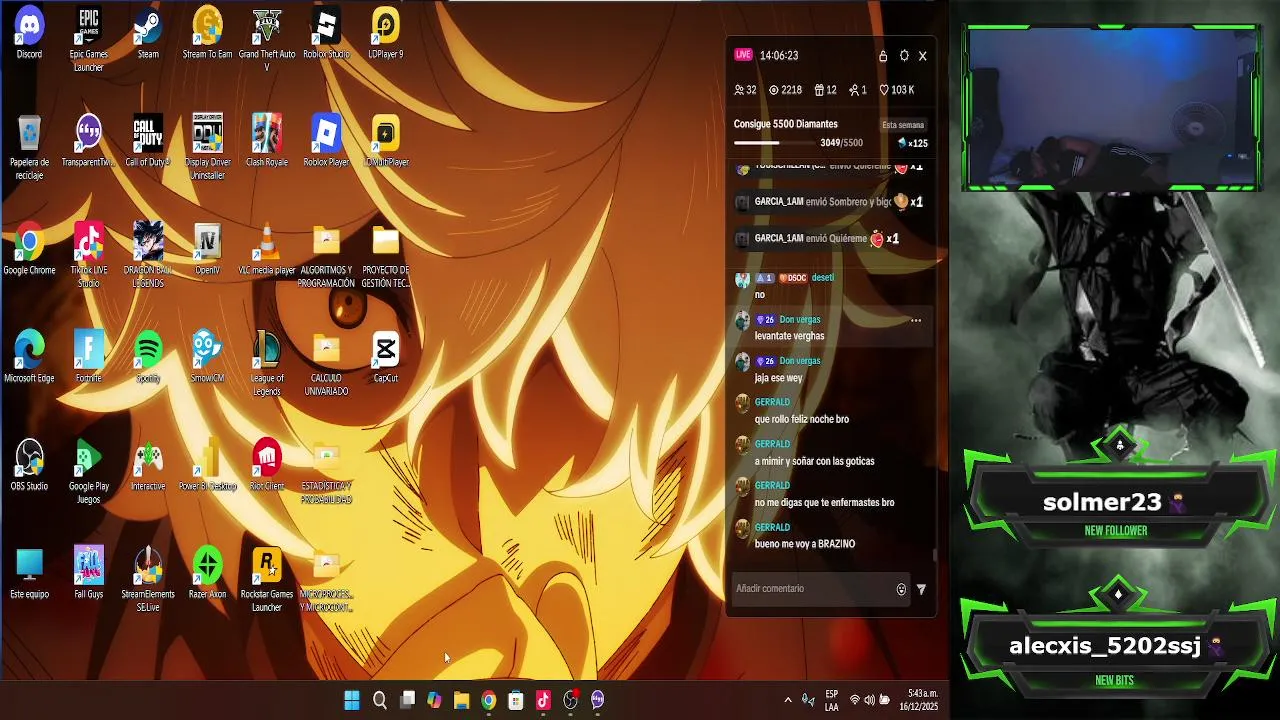Open taskbar Search
This screenshot has height=720, width=1280.
coord(380,700)
